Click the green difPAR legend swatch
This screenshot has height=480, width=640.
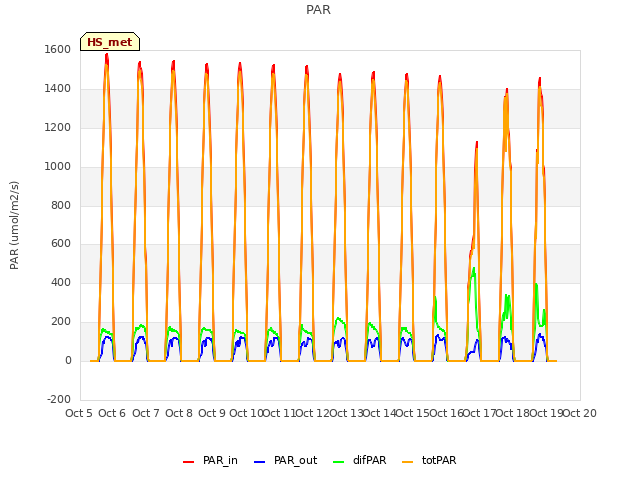(x=338, y=462)
